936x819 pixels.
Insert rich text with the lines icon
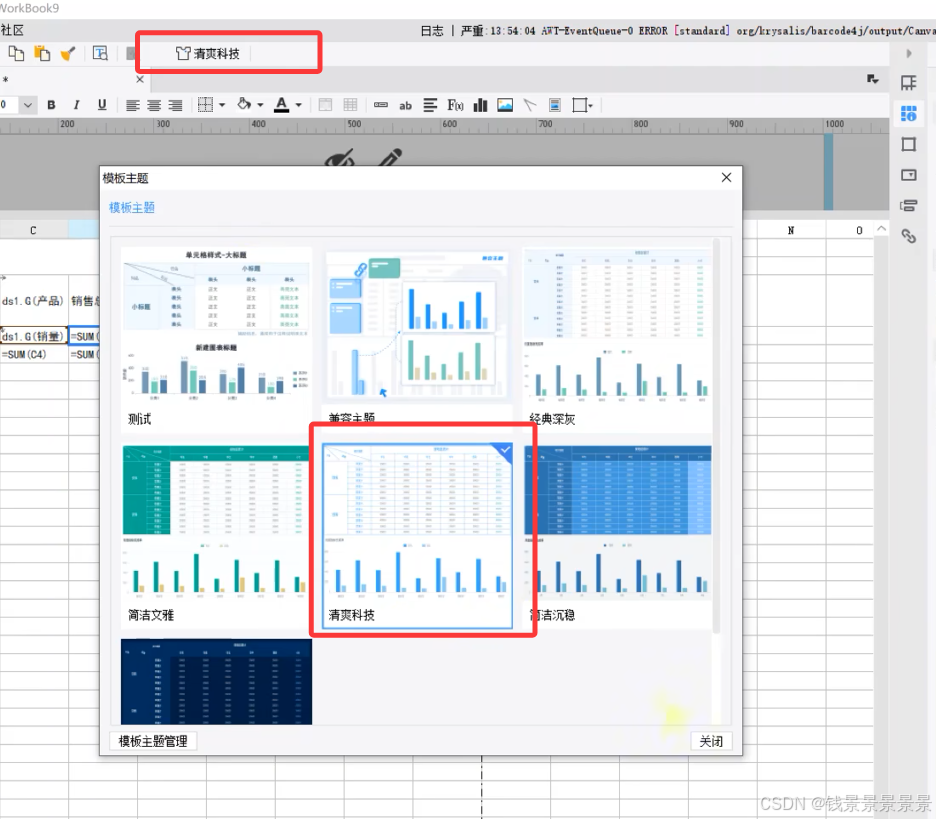pos(430,105)
